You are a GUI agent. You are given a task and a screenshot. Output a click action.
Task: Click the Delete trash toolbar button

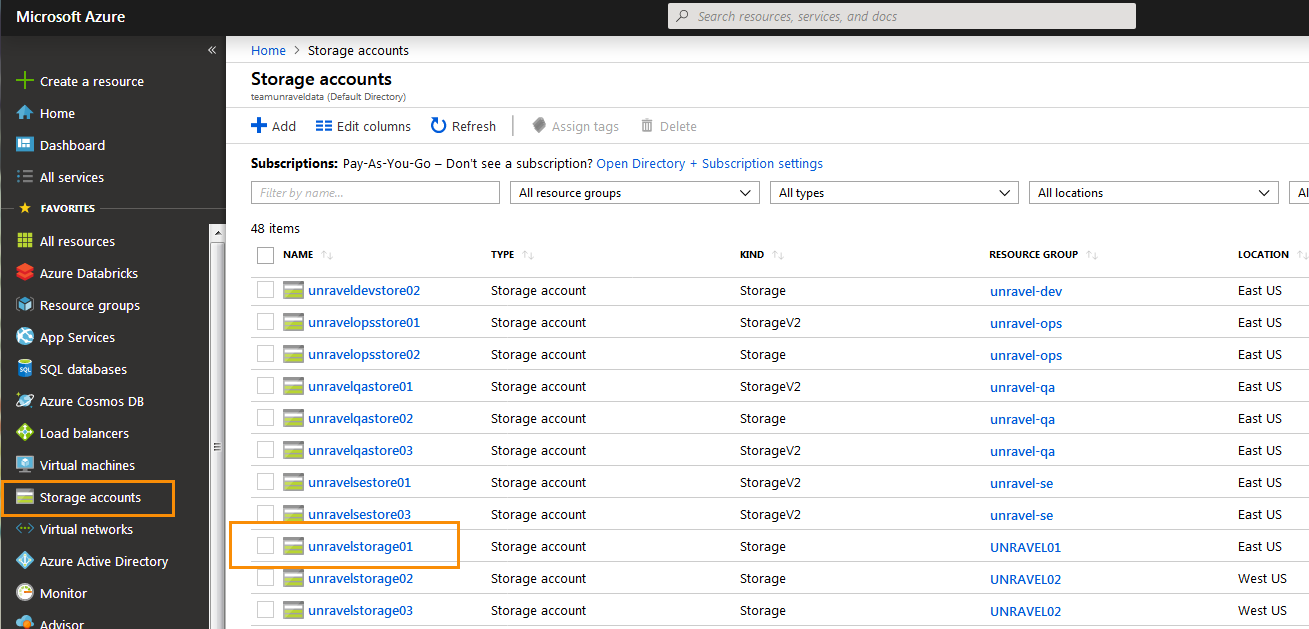coord(669,126)
